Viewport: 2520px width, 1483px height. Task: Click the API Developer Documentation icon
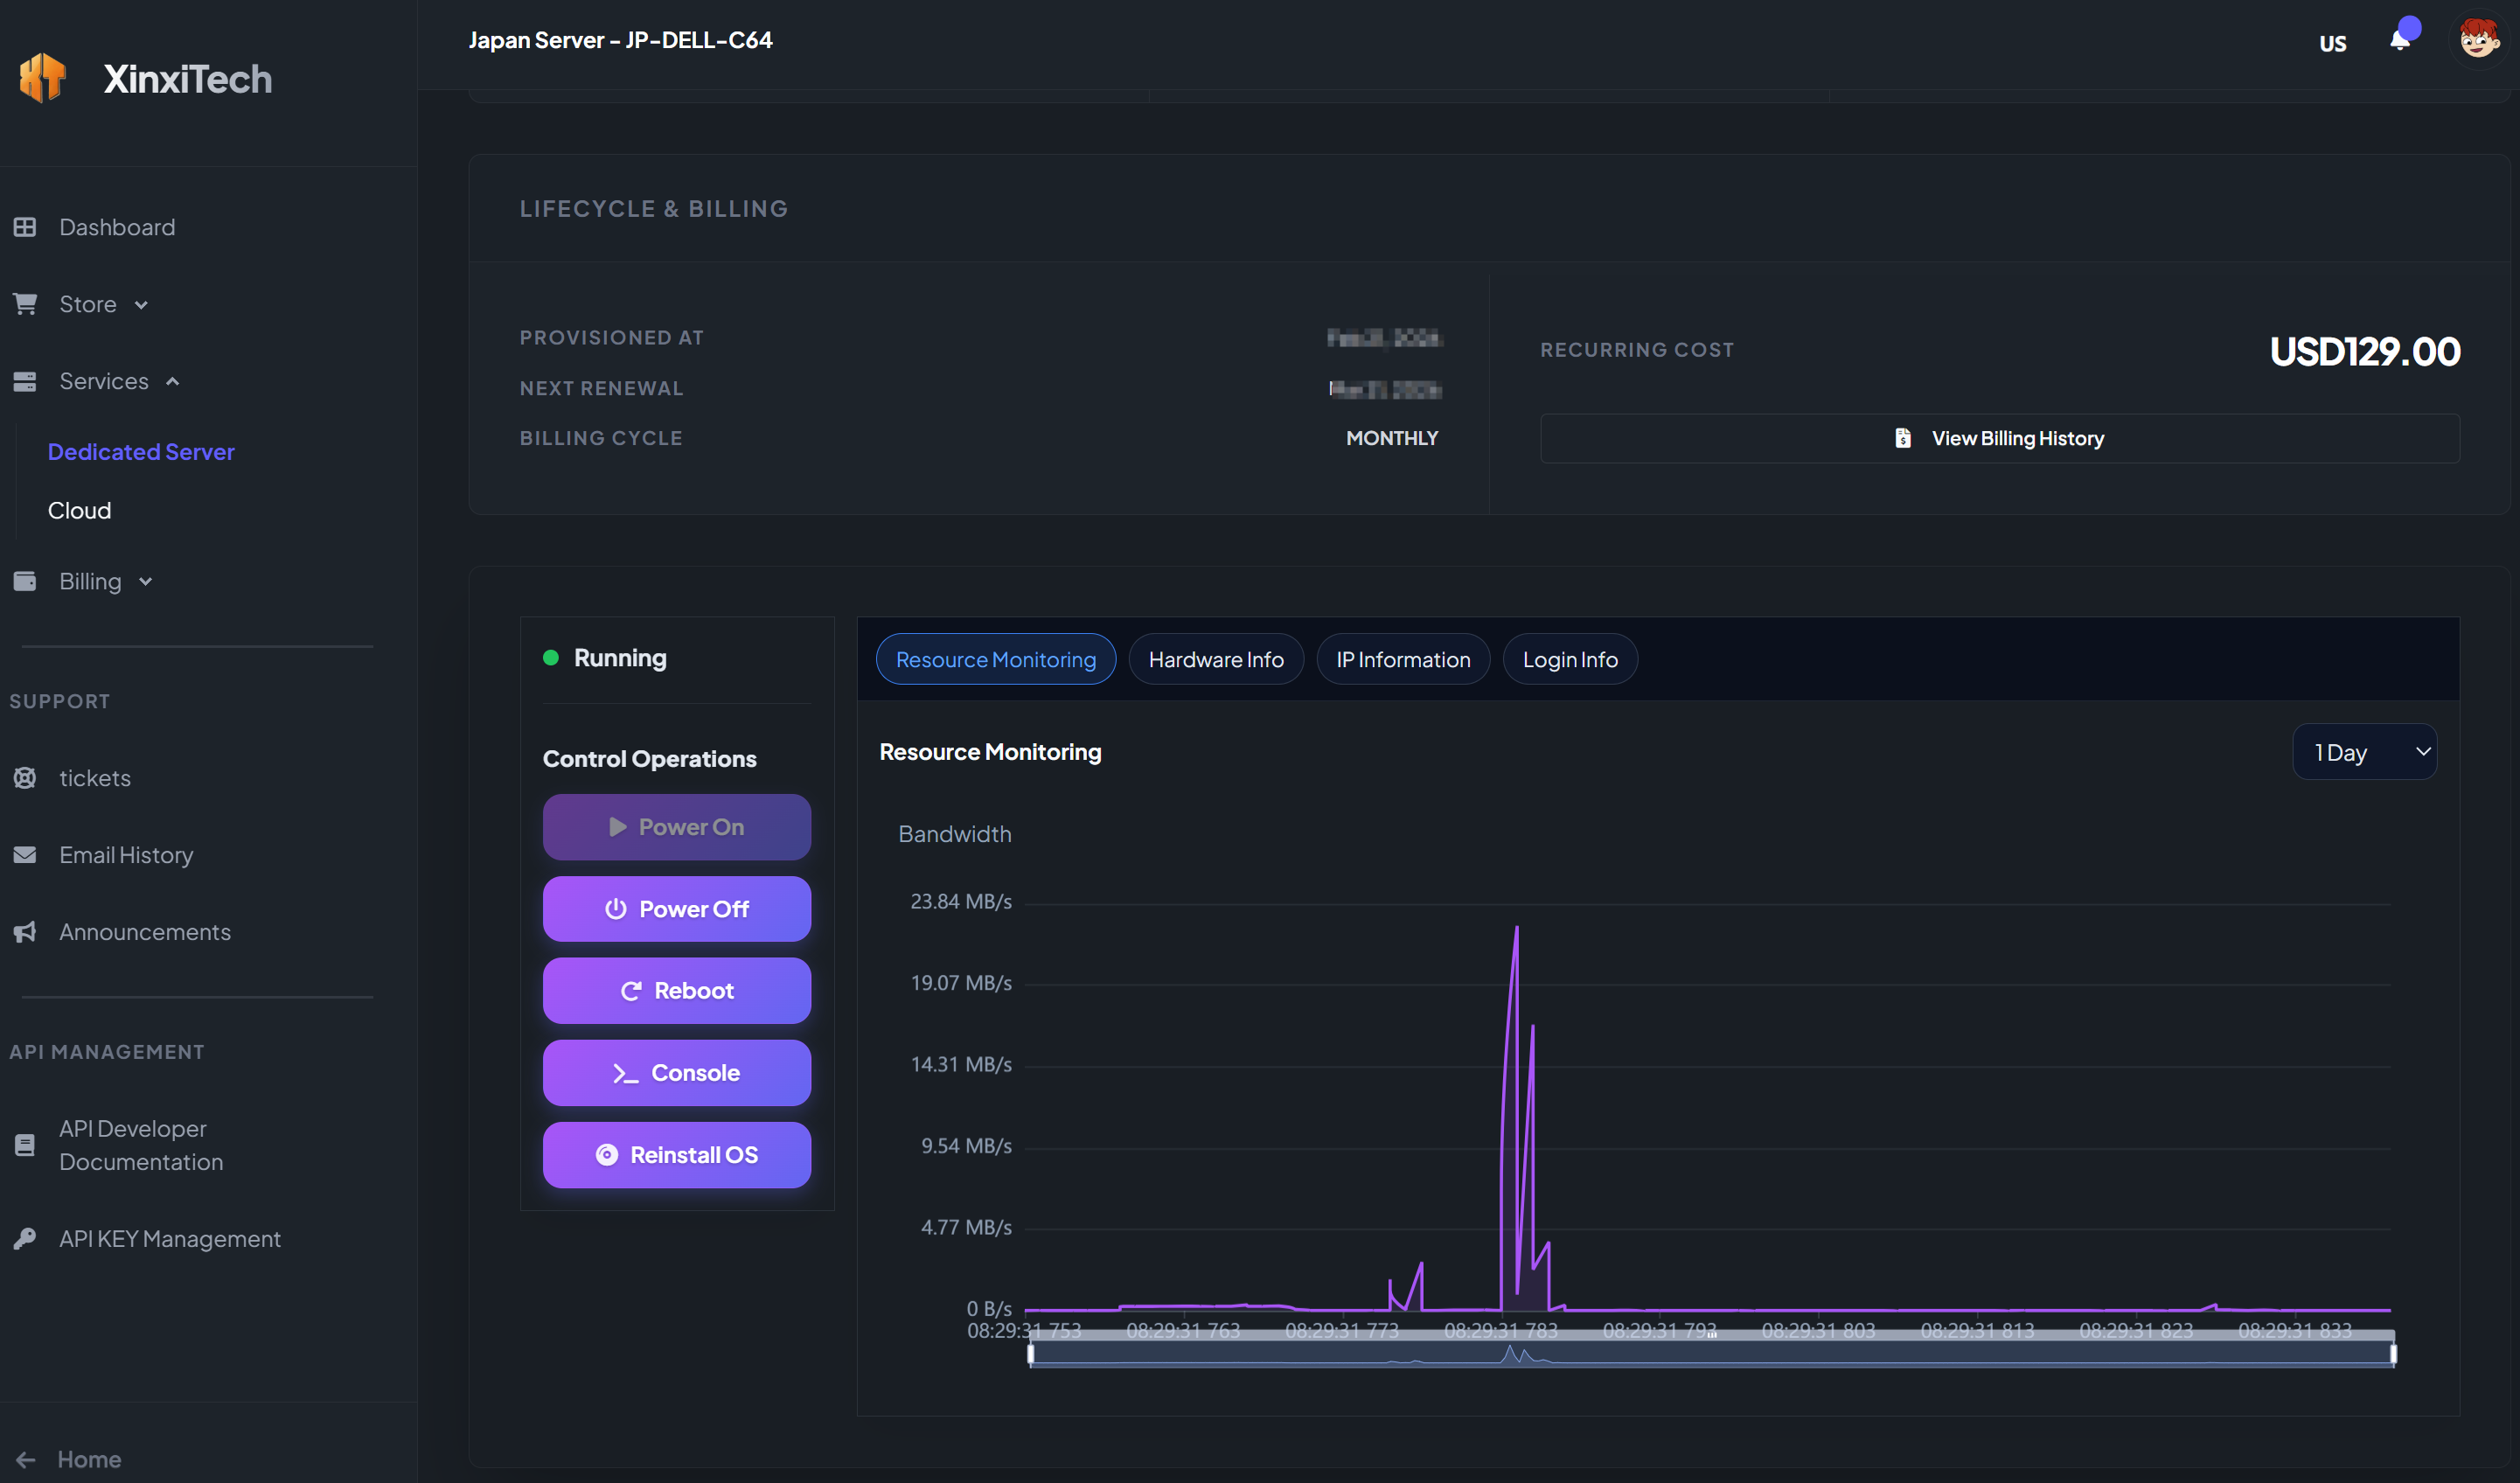25,1144
